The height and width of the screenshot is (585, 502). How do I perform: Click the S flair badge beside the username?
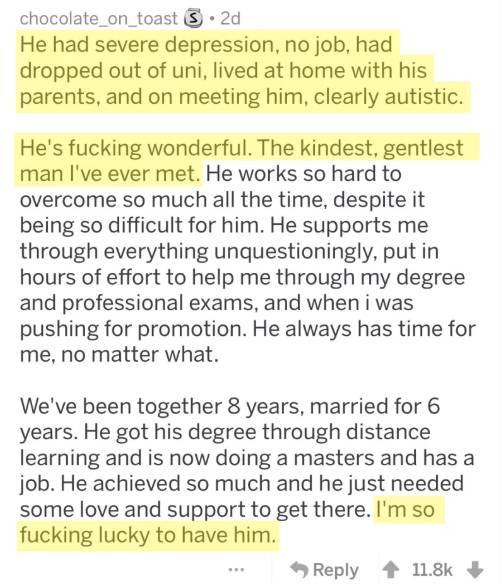(x=193, y=19)
